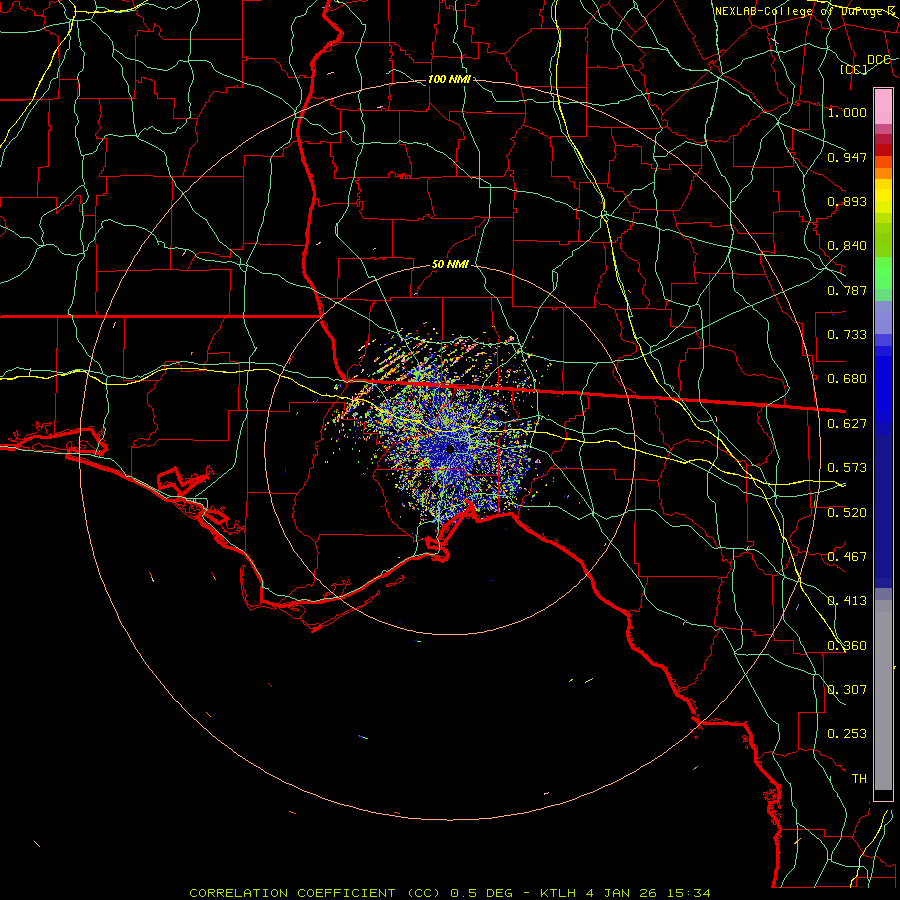Select the 0.467 scale label
Viewport: 900px width, 900px height.
click(847, 557)
